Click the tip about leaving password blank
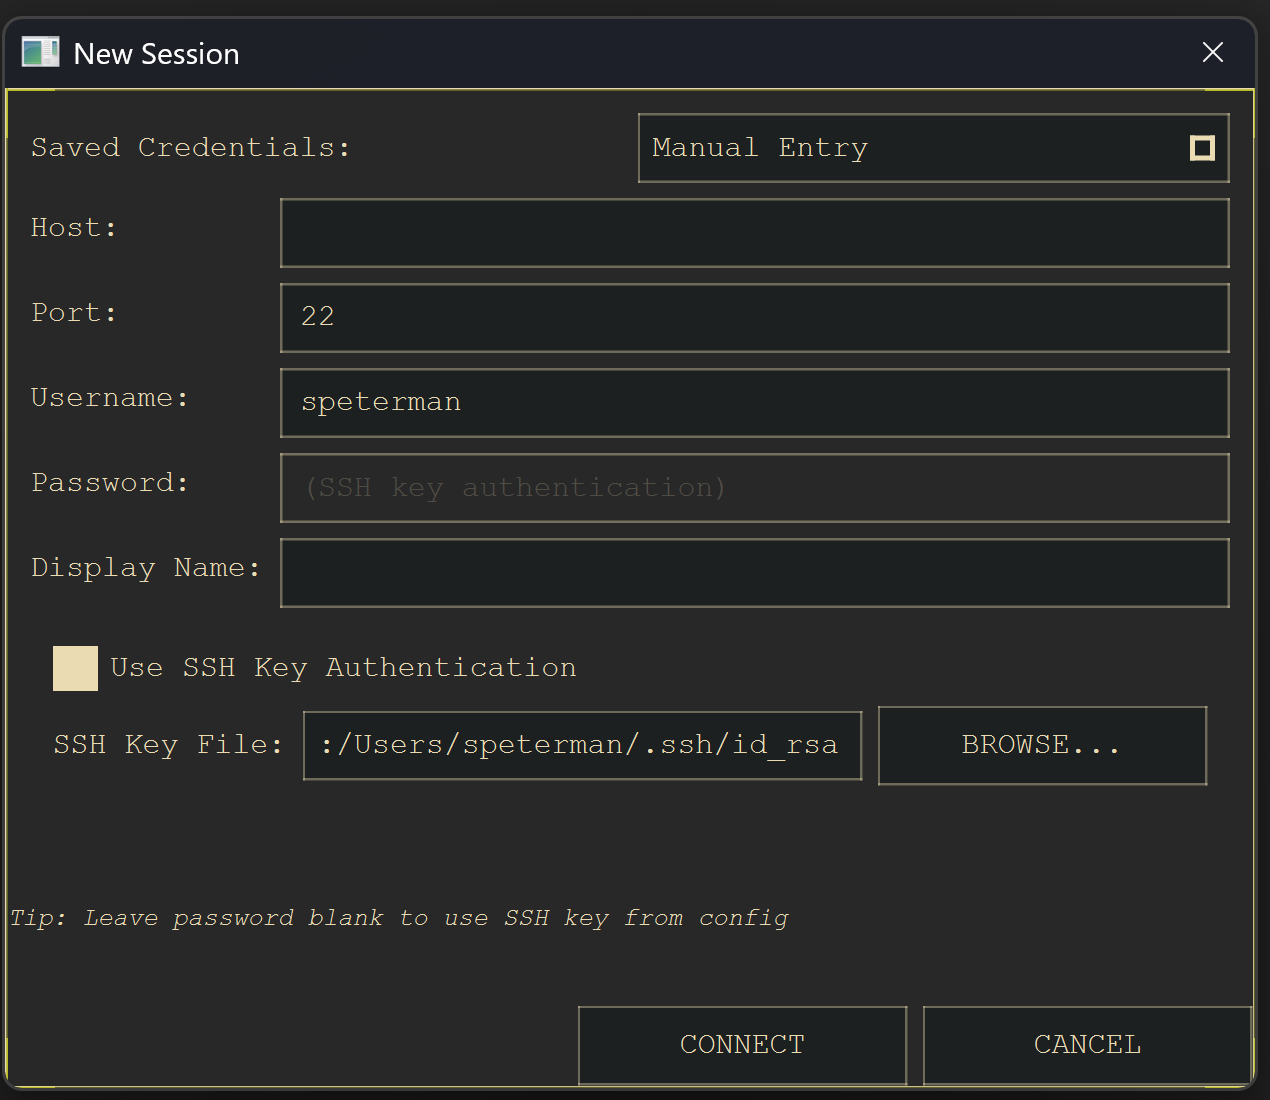 point(398,917)
